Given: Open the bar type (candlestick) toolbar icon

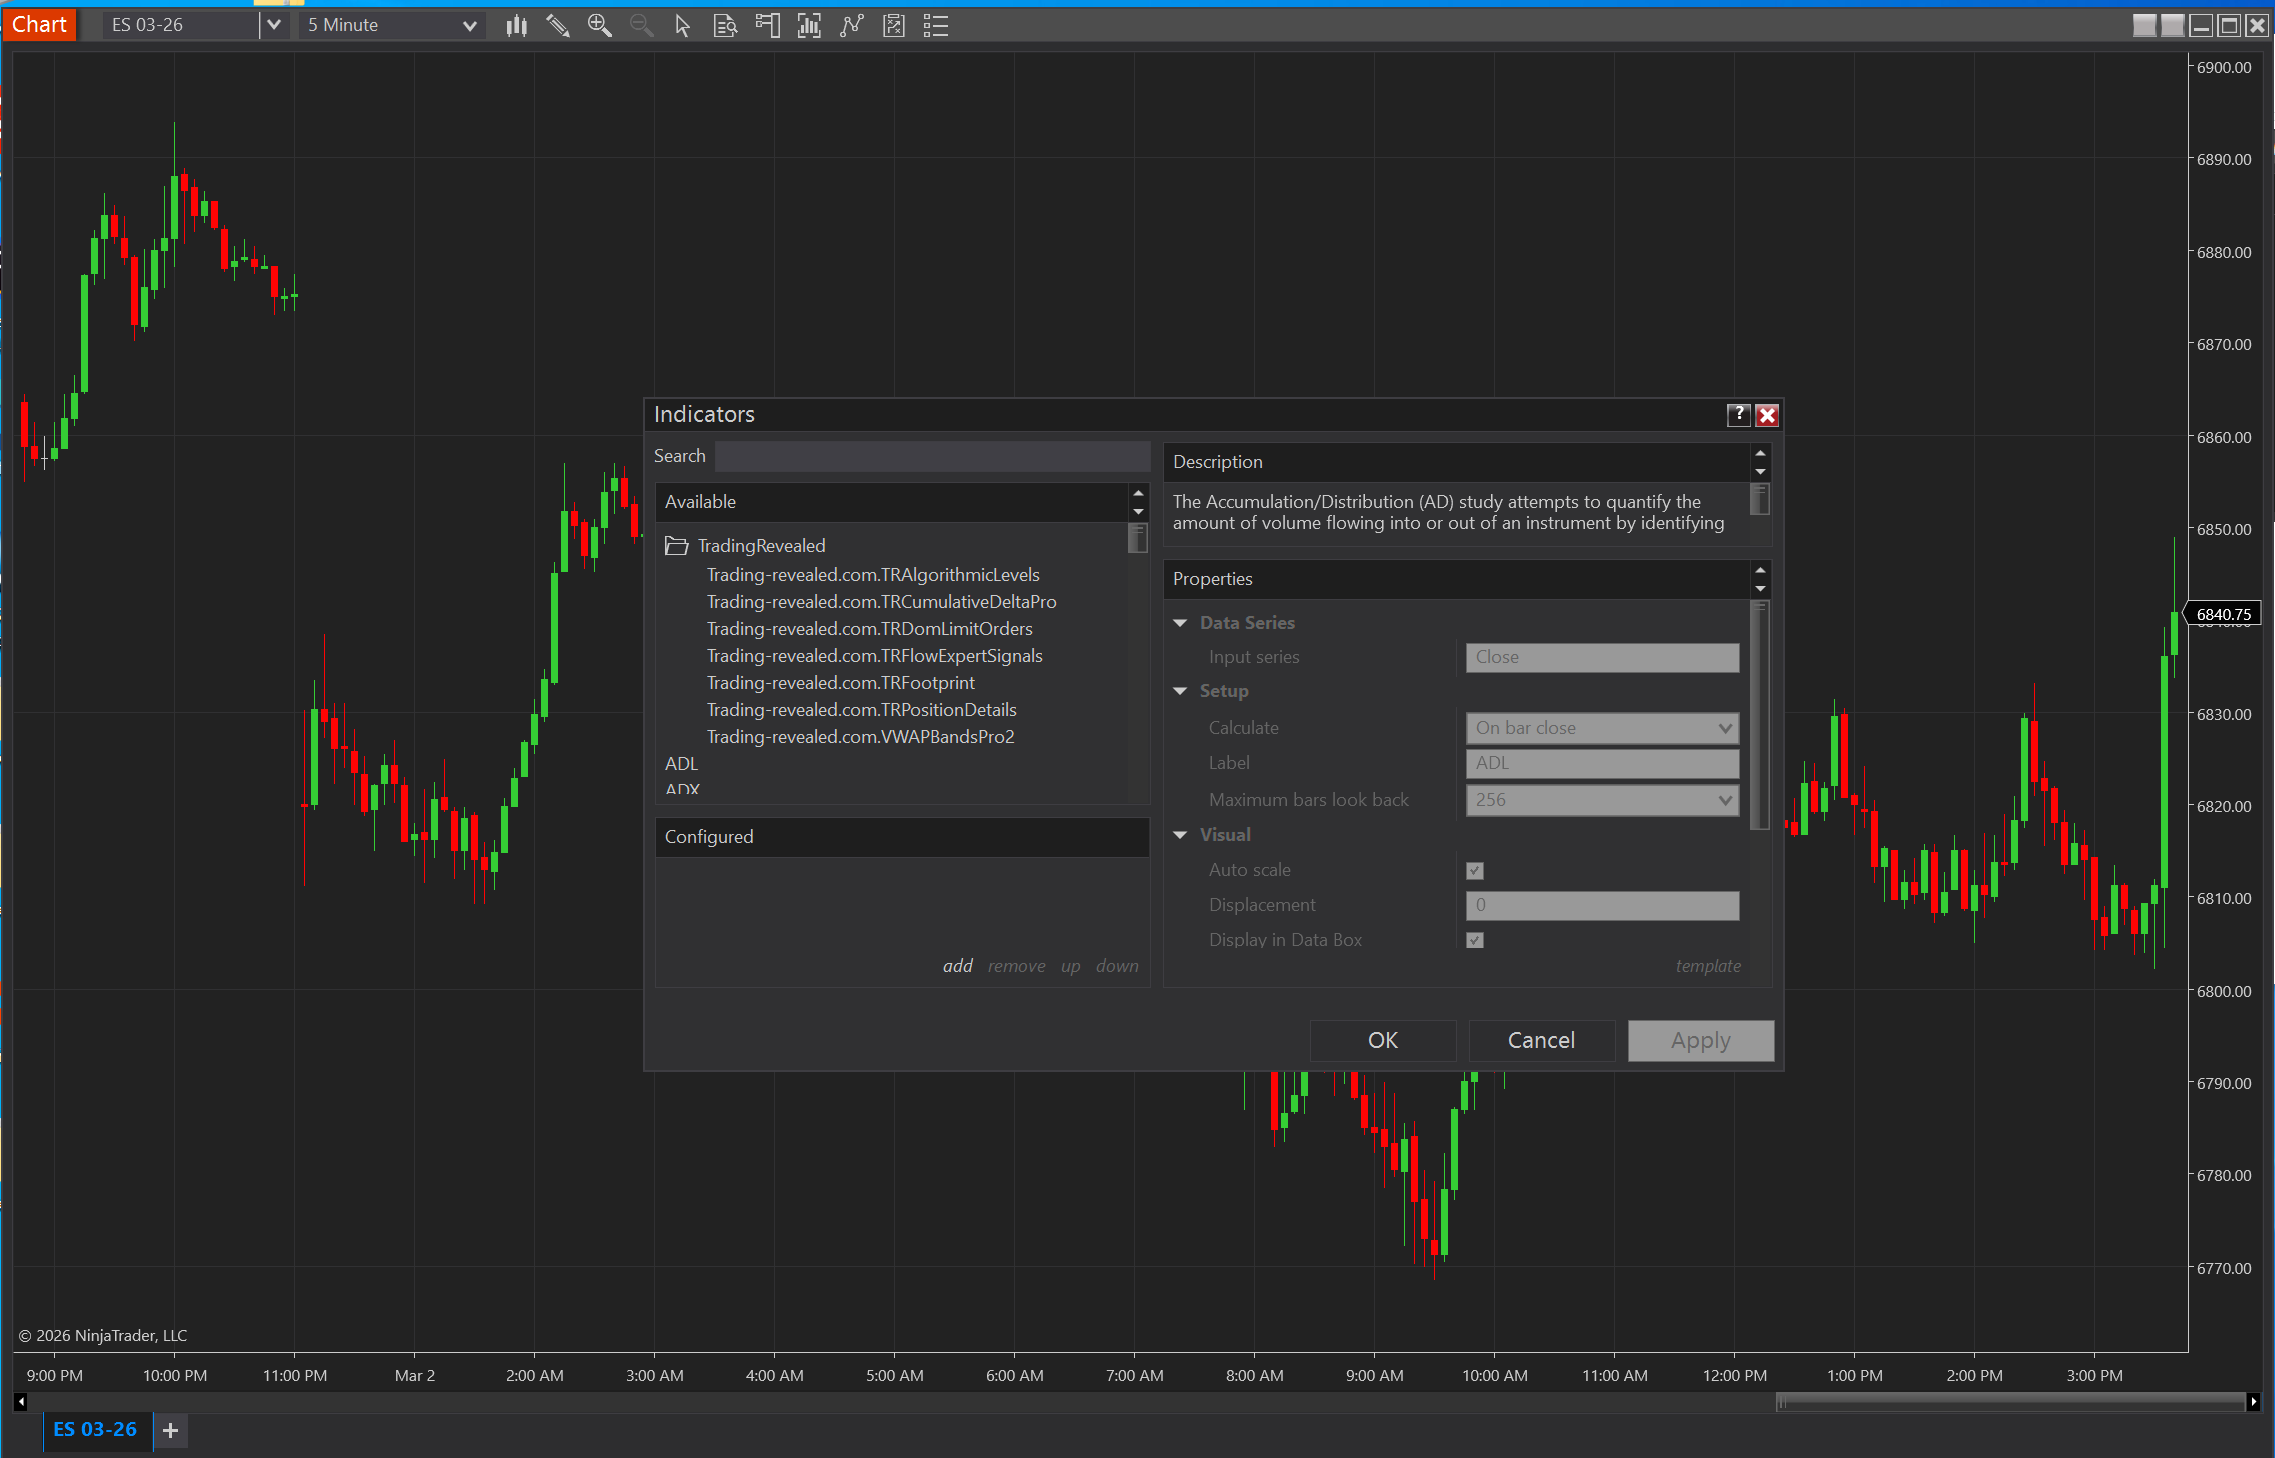Looking at the screenshot, I should 516,26.
